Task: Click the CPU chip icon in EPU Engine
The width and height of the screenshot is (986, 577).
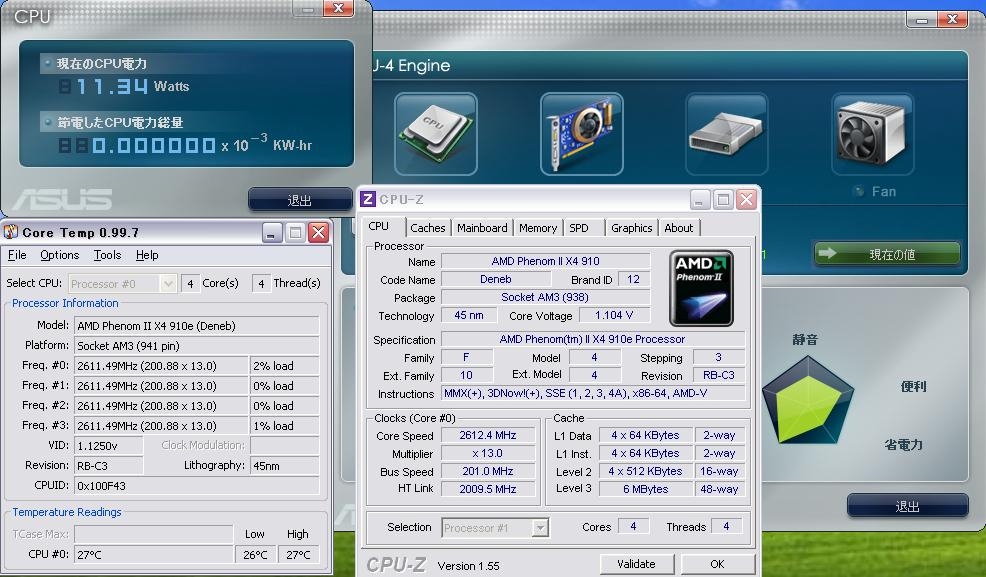Action: tap(434, 133)
